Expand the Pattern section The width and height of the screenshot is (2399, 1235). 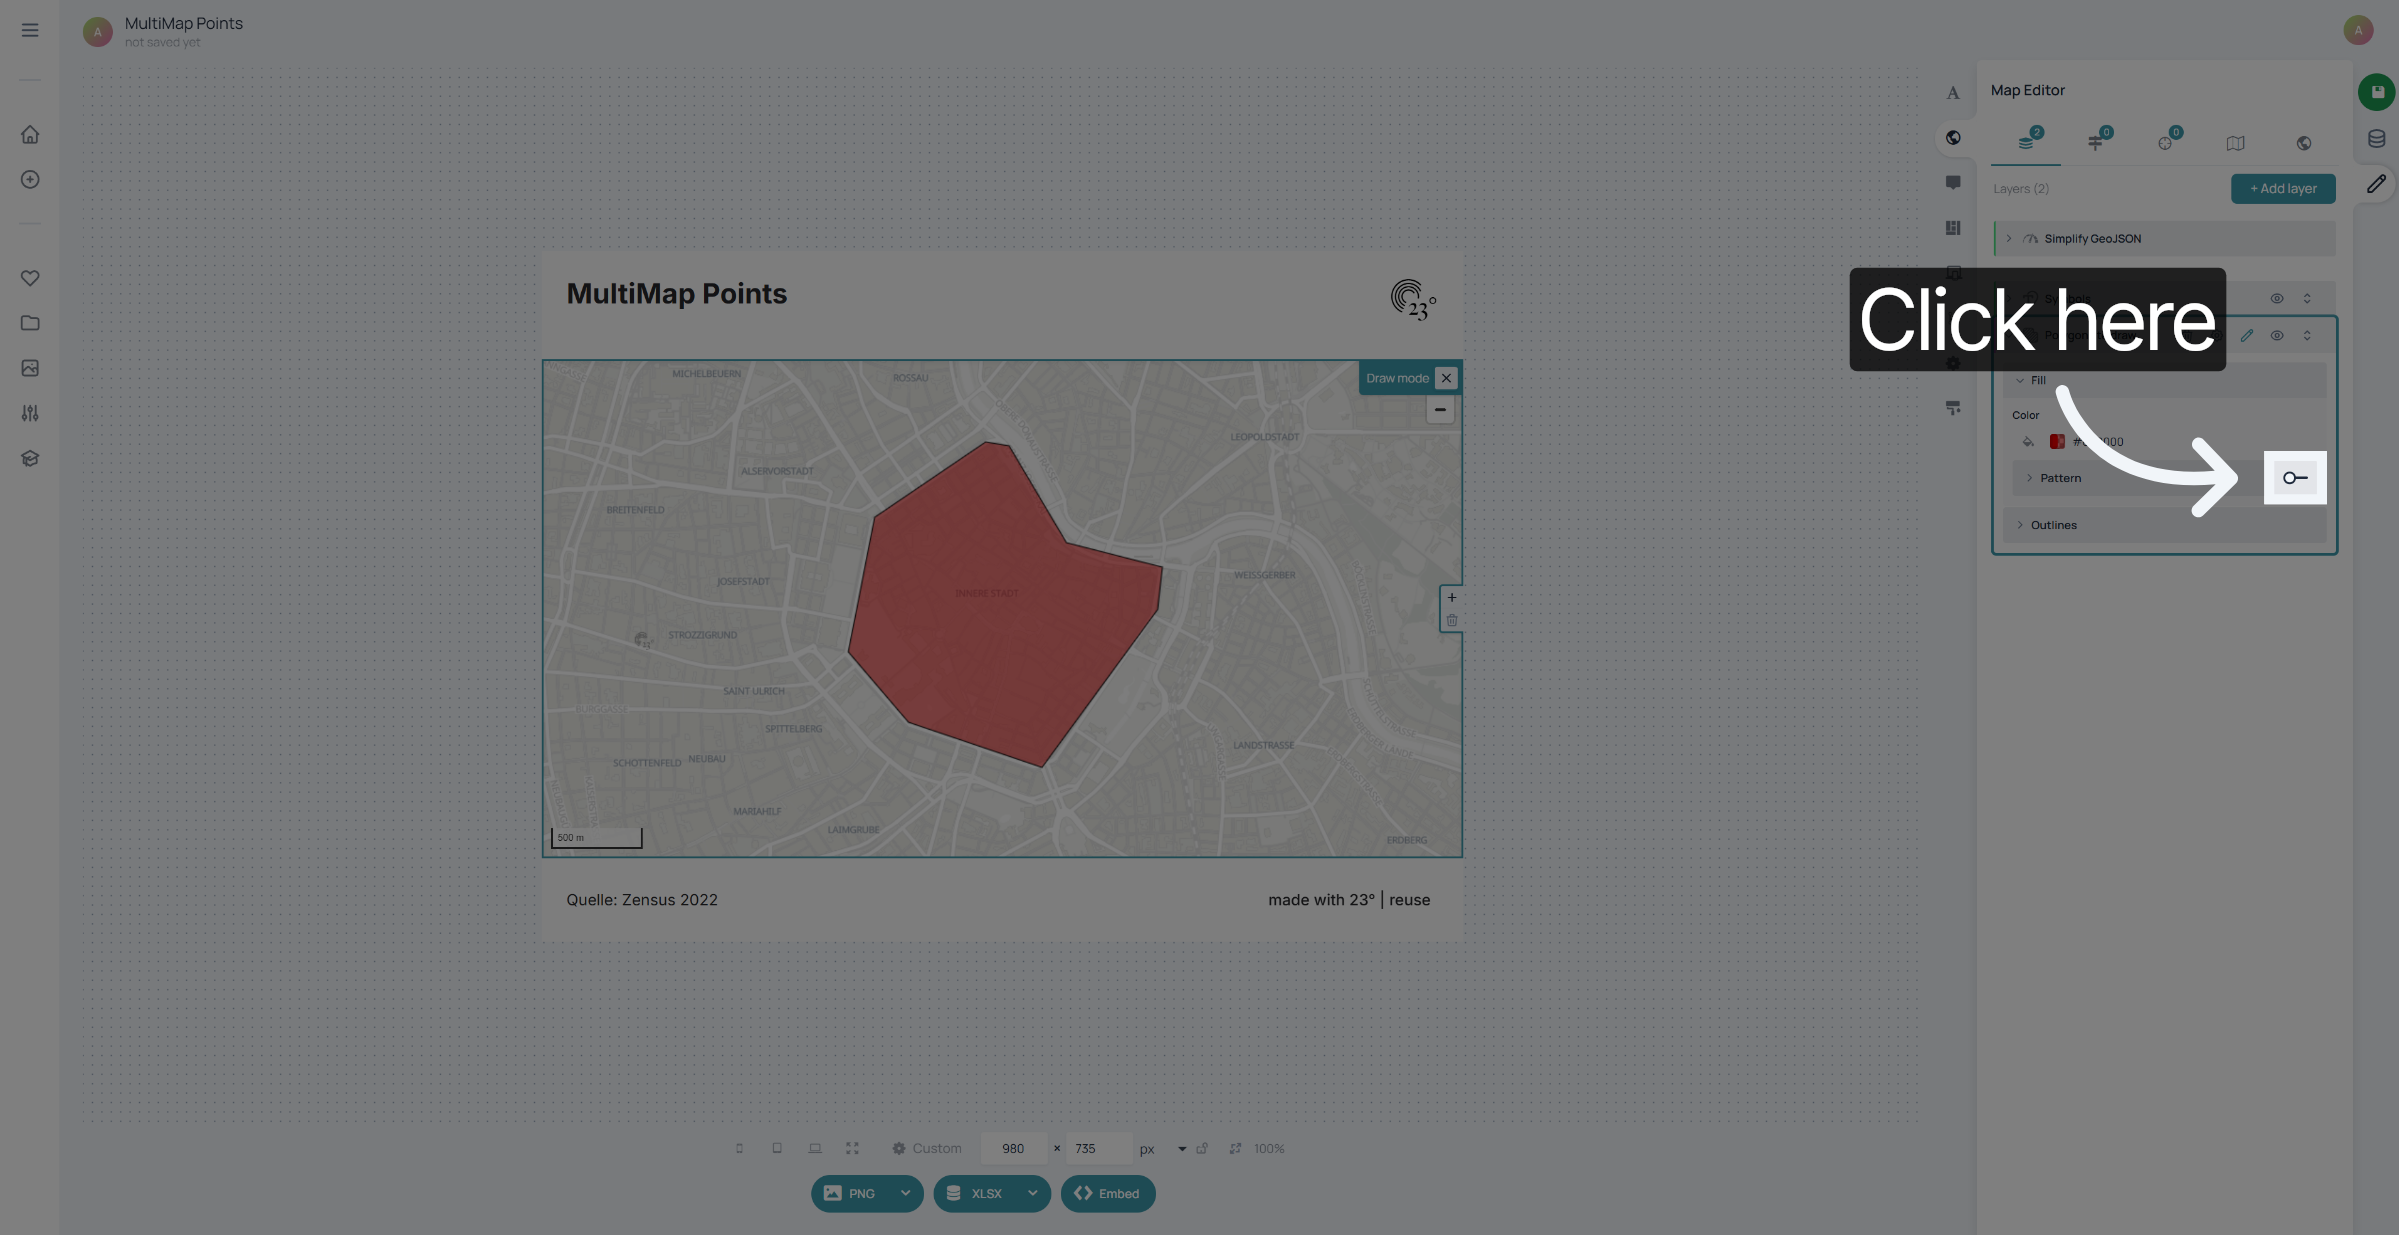click(x=2029, y=478)
